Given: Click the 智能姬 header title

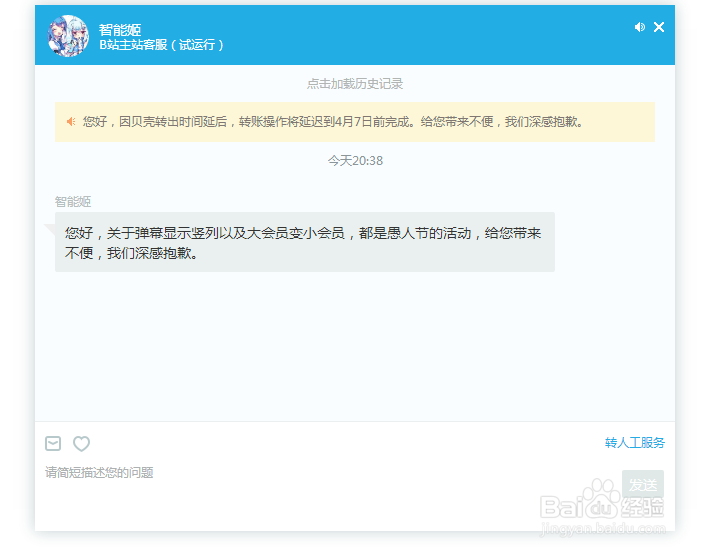Looking at the screenshot, I should (x=120, y=30).
